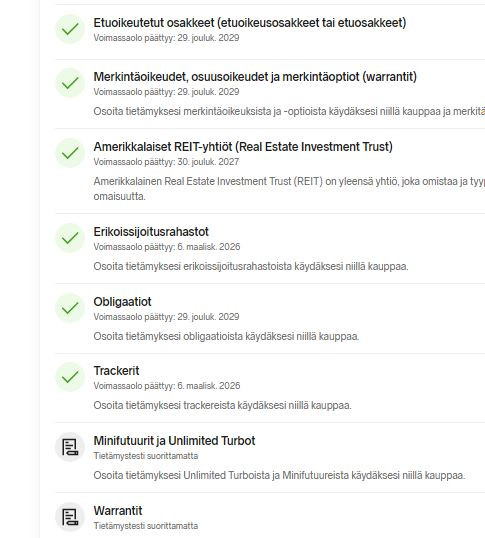This screenshot has height=538, width=485.
Task: Click the green checkmark next to Obligaatiot
Action: pos(70,308)
